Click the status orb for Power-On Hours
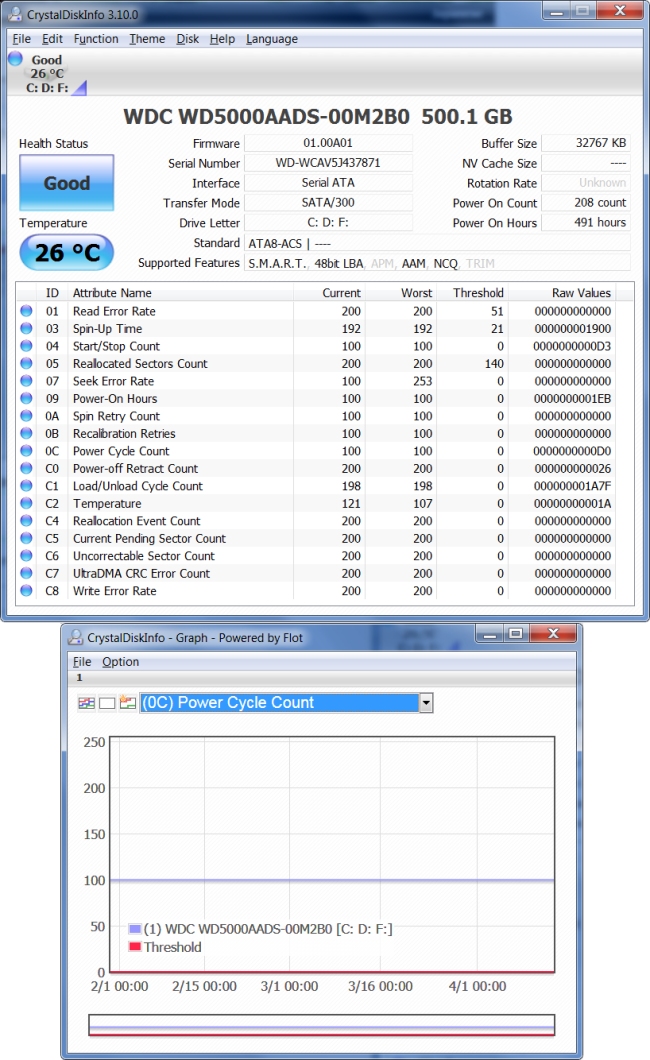This screenshot has width=650, height=1060. 26,399
